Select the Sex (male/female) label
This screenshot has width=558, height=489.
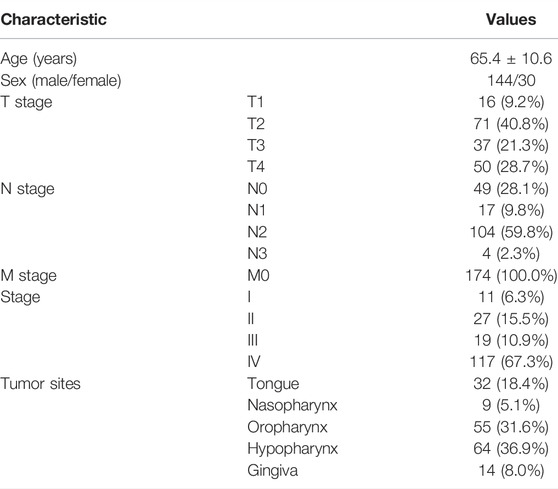(x=61, y=80)
